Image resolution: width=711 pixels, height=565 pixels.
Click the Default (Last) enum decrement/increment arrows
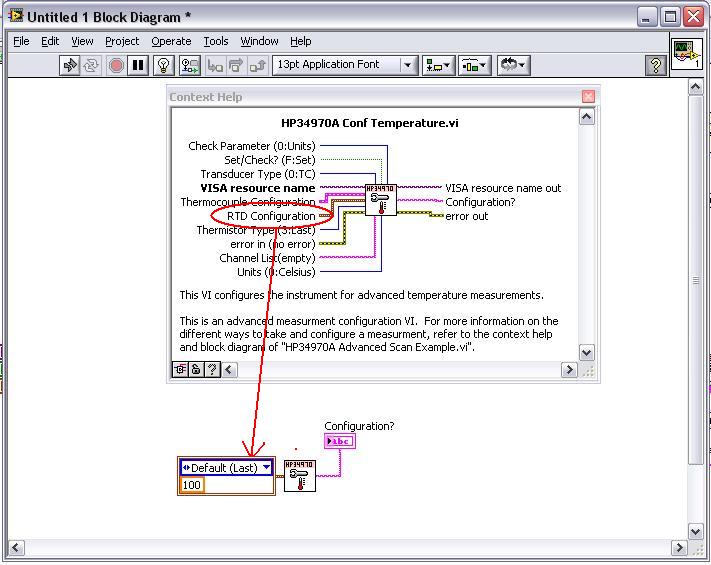click(186, 468)
